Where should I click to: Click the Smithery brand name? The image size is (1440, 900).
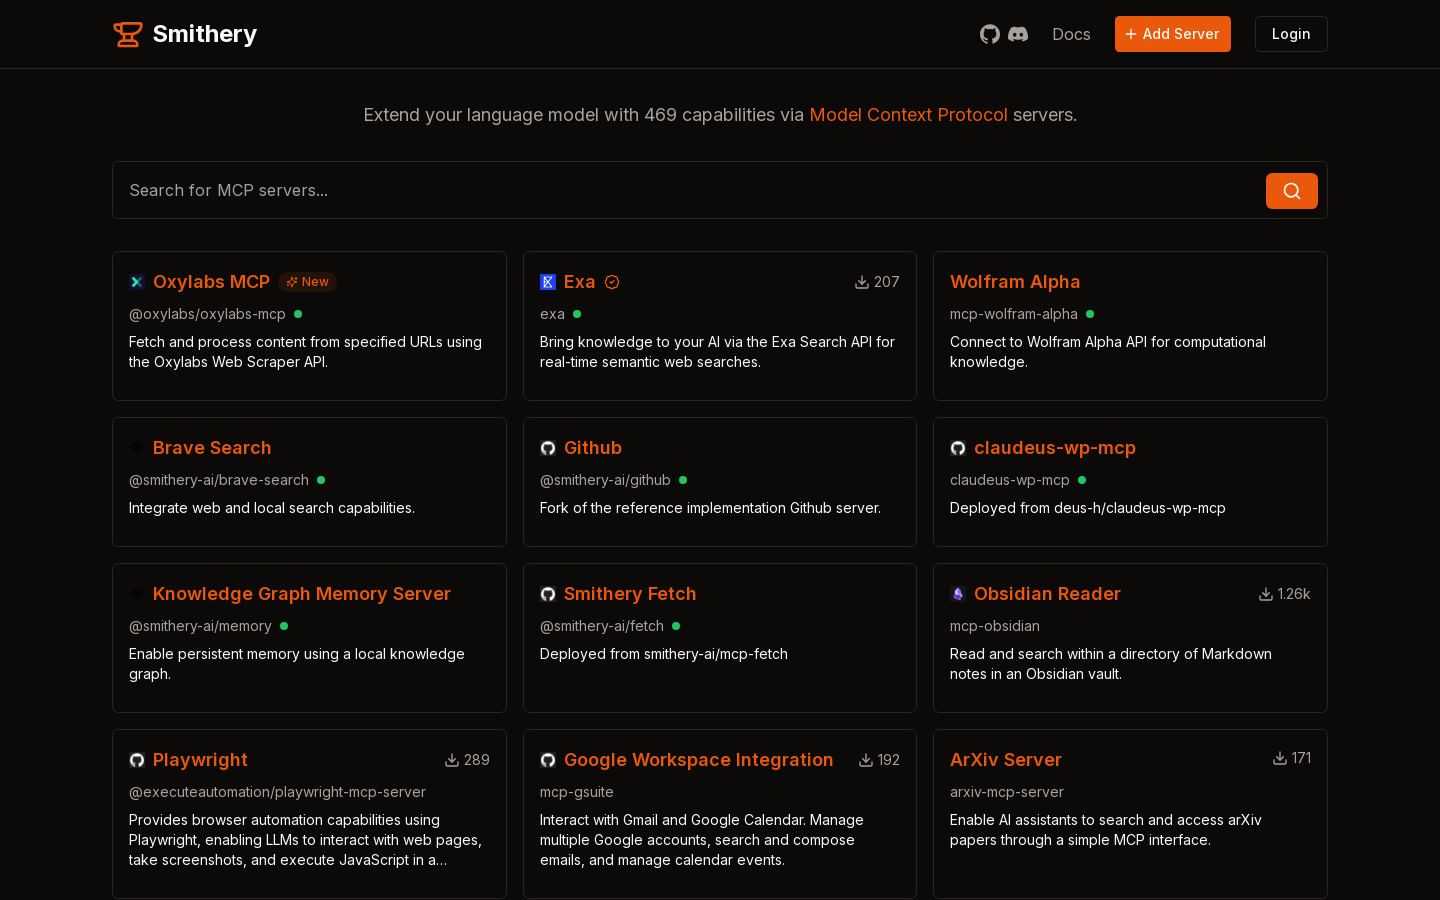(205, 34)
